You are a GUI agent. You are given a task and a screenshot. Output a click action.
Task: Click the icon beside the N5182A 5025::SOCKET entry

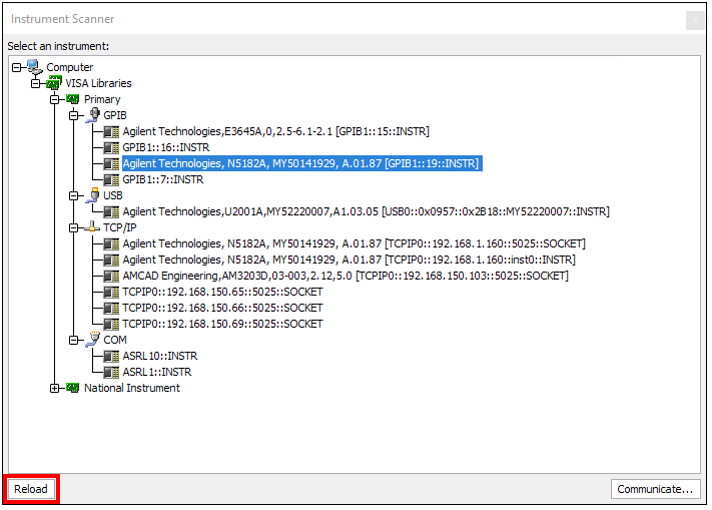pos(111,244)
